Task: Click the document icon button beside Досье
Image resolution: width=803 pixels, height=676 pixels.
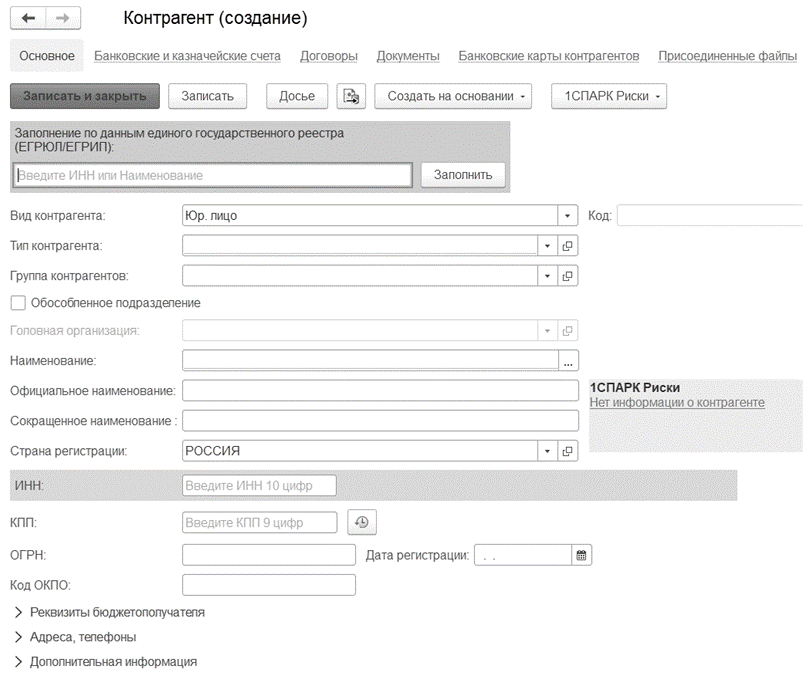Action: coord(351,96)
